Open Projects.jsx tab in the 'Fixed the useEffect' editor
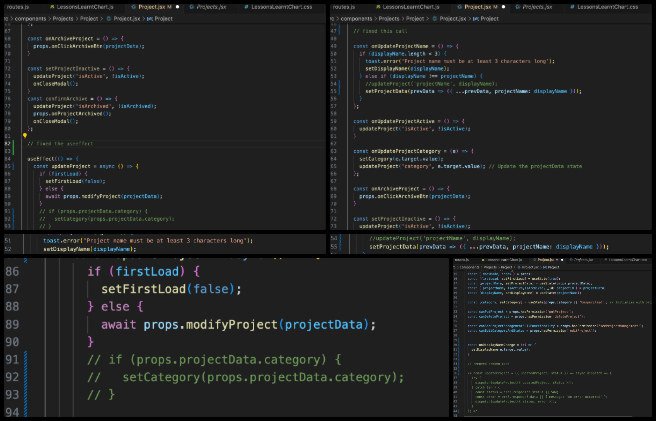 click(x=208, y=7)
